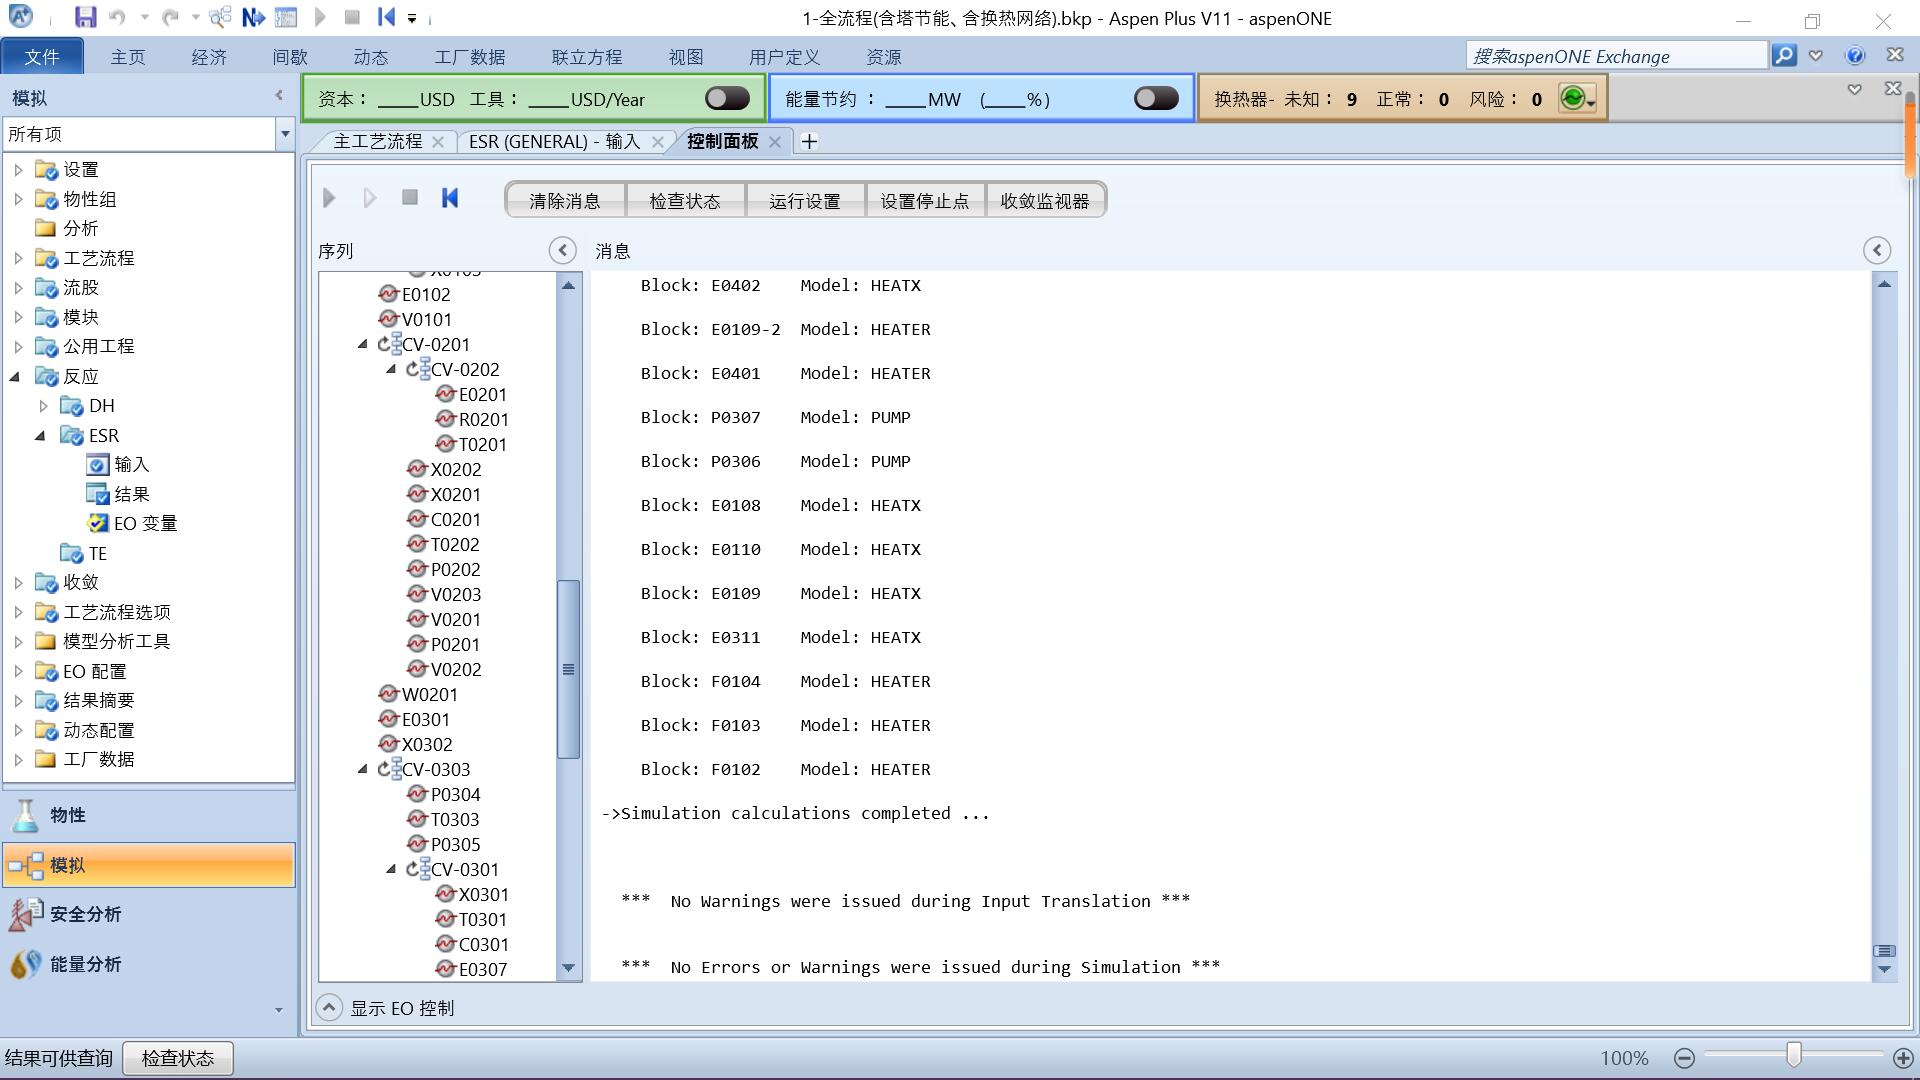Switch to the main flowsheet tab
This screenshot has width=1920, height=1080.
[x=377, y=142]
